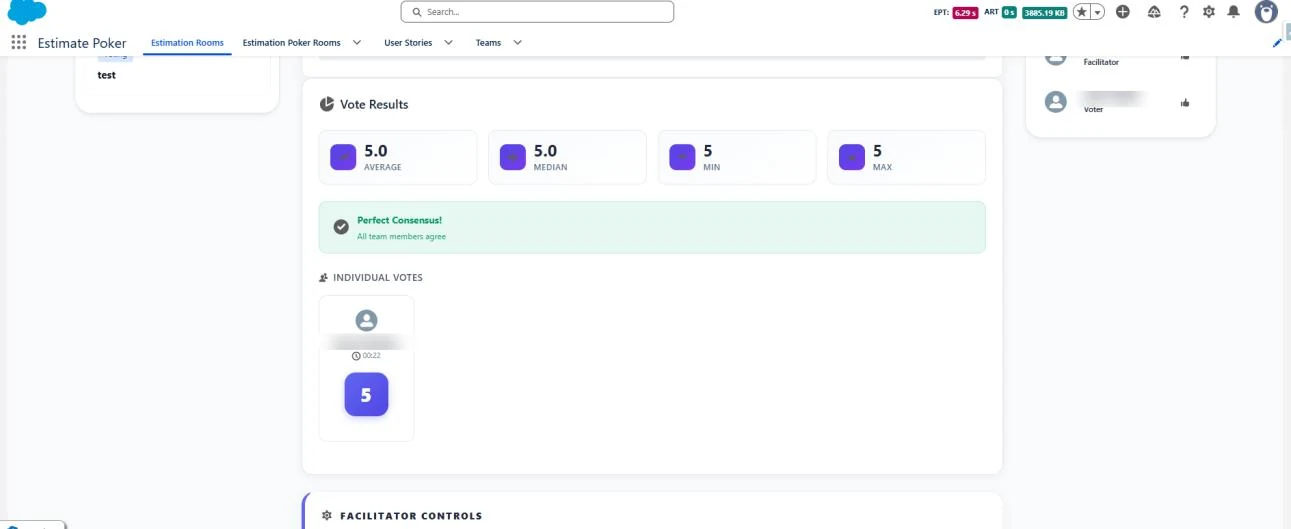Click the Salesforce cloud logo

[x=27, y=12]
